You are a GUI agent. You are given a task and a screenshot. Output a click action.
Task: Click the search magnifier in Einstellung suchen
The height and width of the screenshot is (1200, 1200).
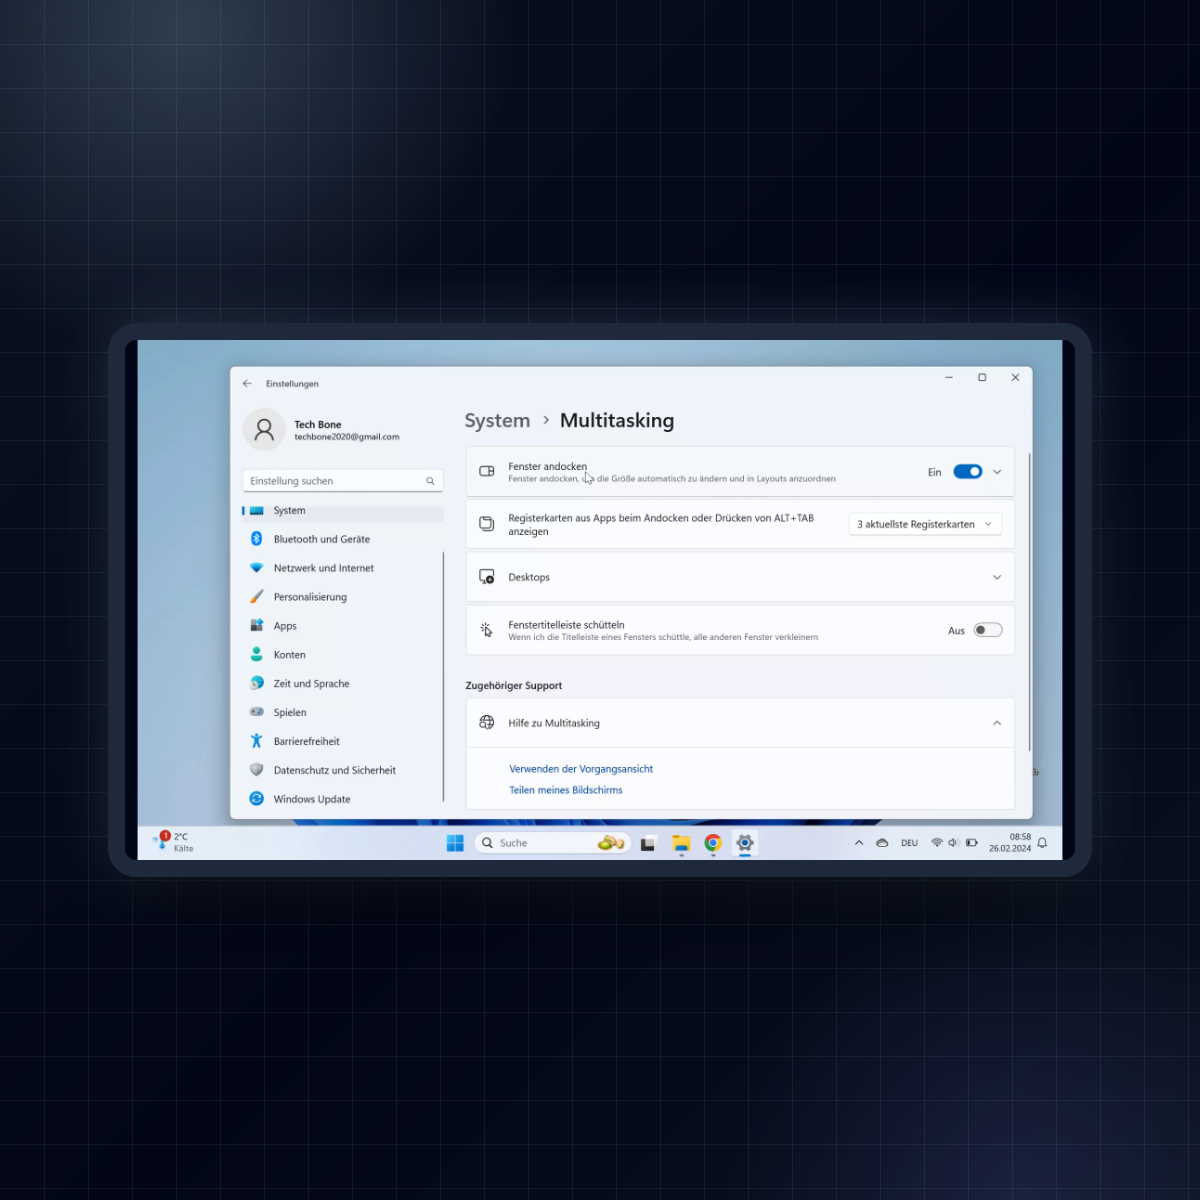pyautogui.click(x=430, y=481)
